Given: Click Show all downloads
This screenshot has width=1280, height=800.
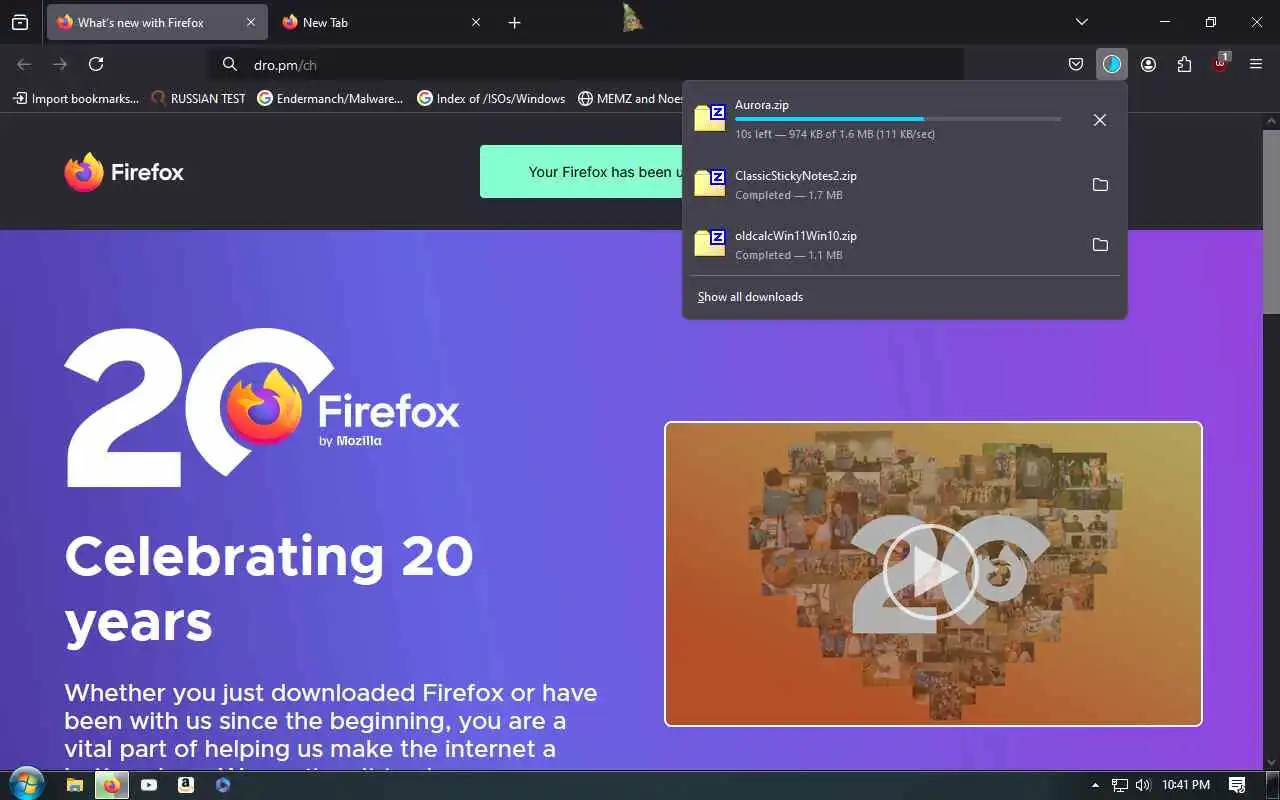Looking at the screenshot, I should coord(750,297).
